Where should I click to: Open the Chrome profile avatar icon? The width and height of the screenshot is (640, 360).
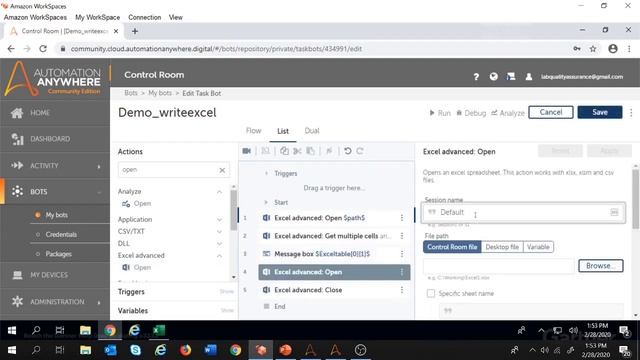(x=613, y=49)
